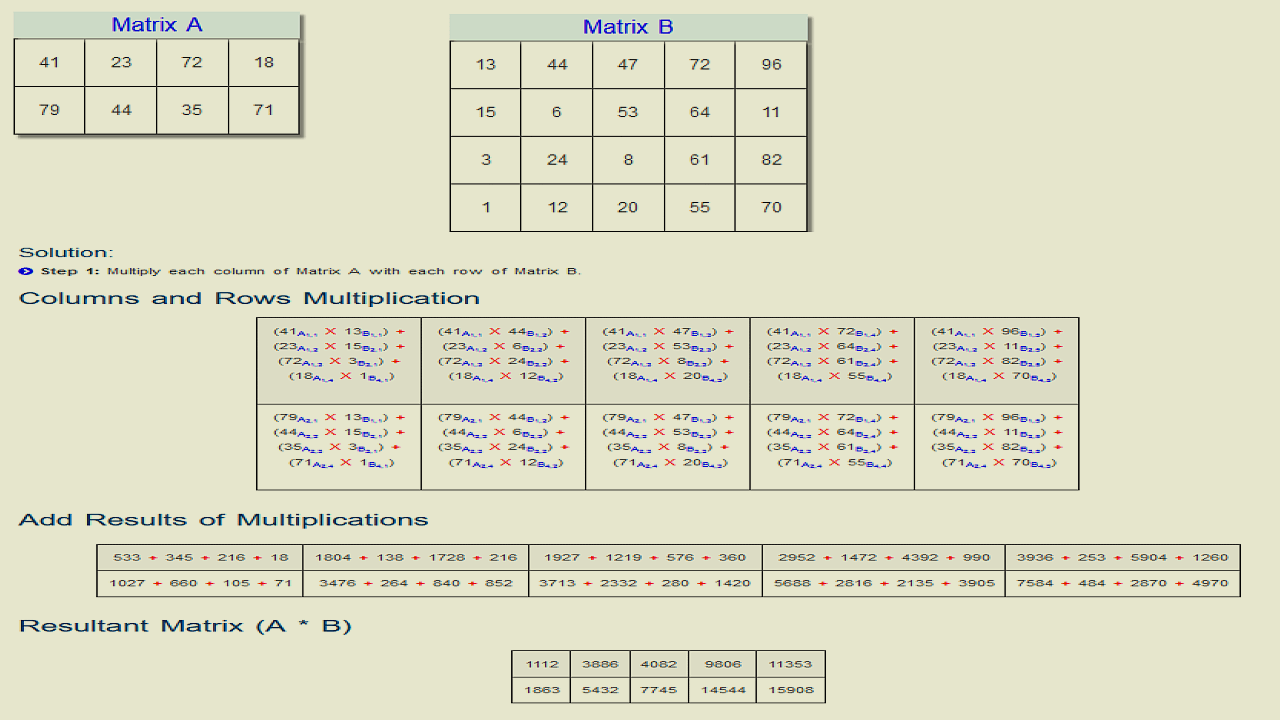1280x720 pixels.
Task: Click cell 35 in Matrix A
Action: (x=192, y=110)
